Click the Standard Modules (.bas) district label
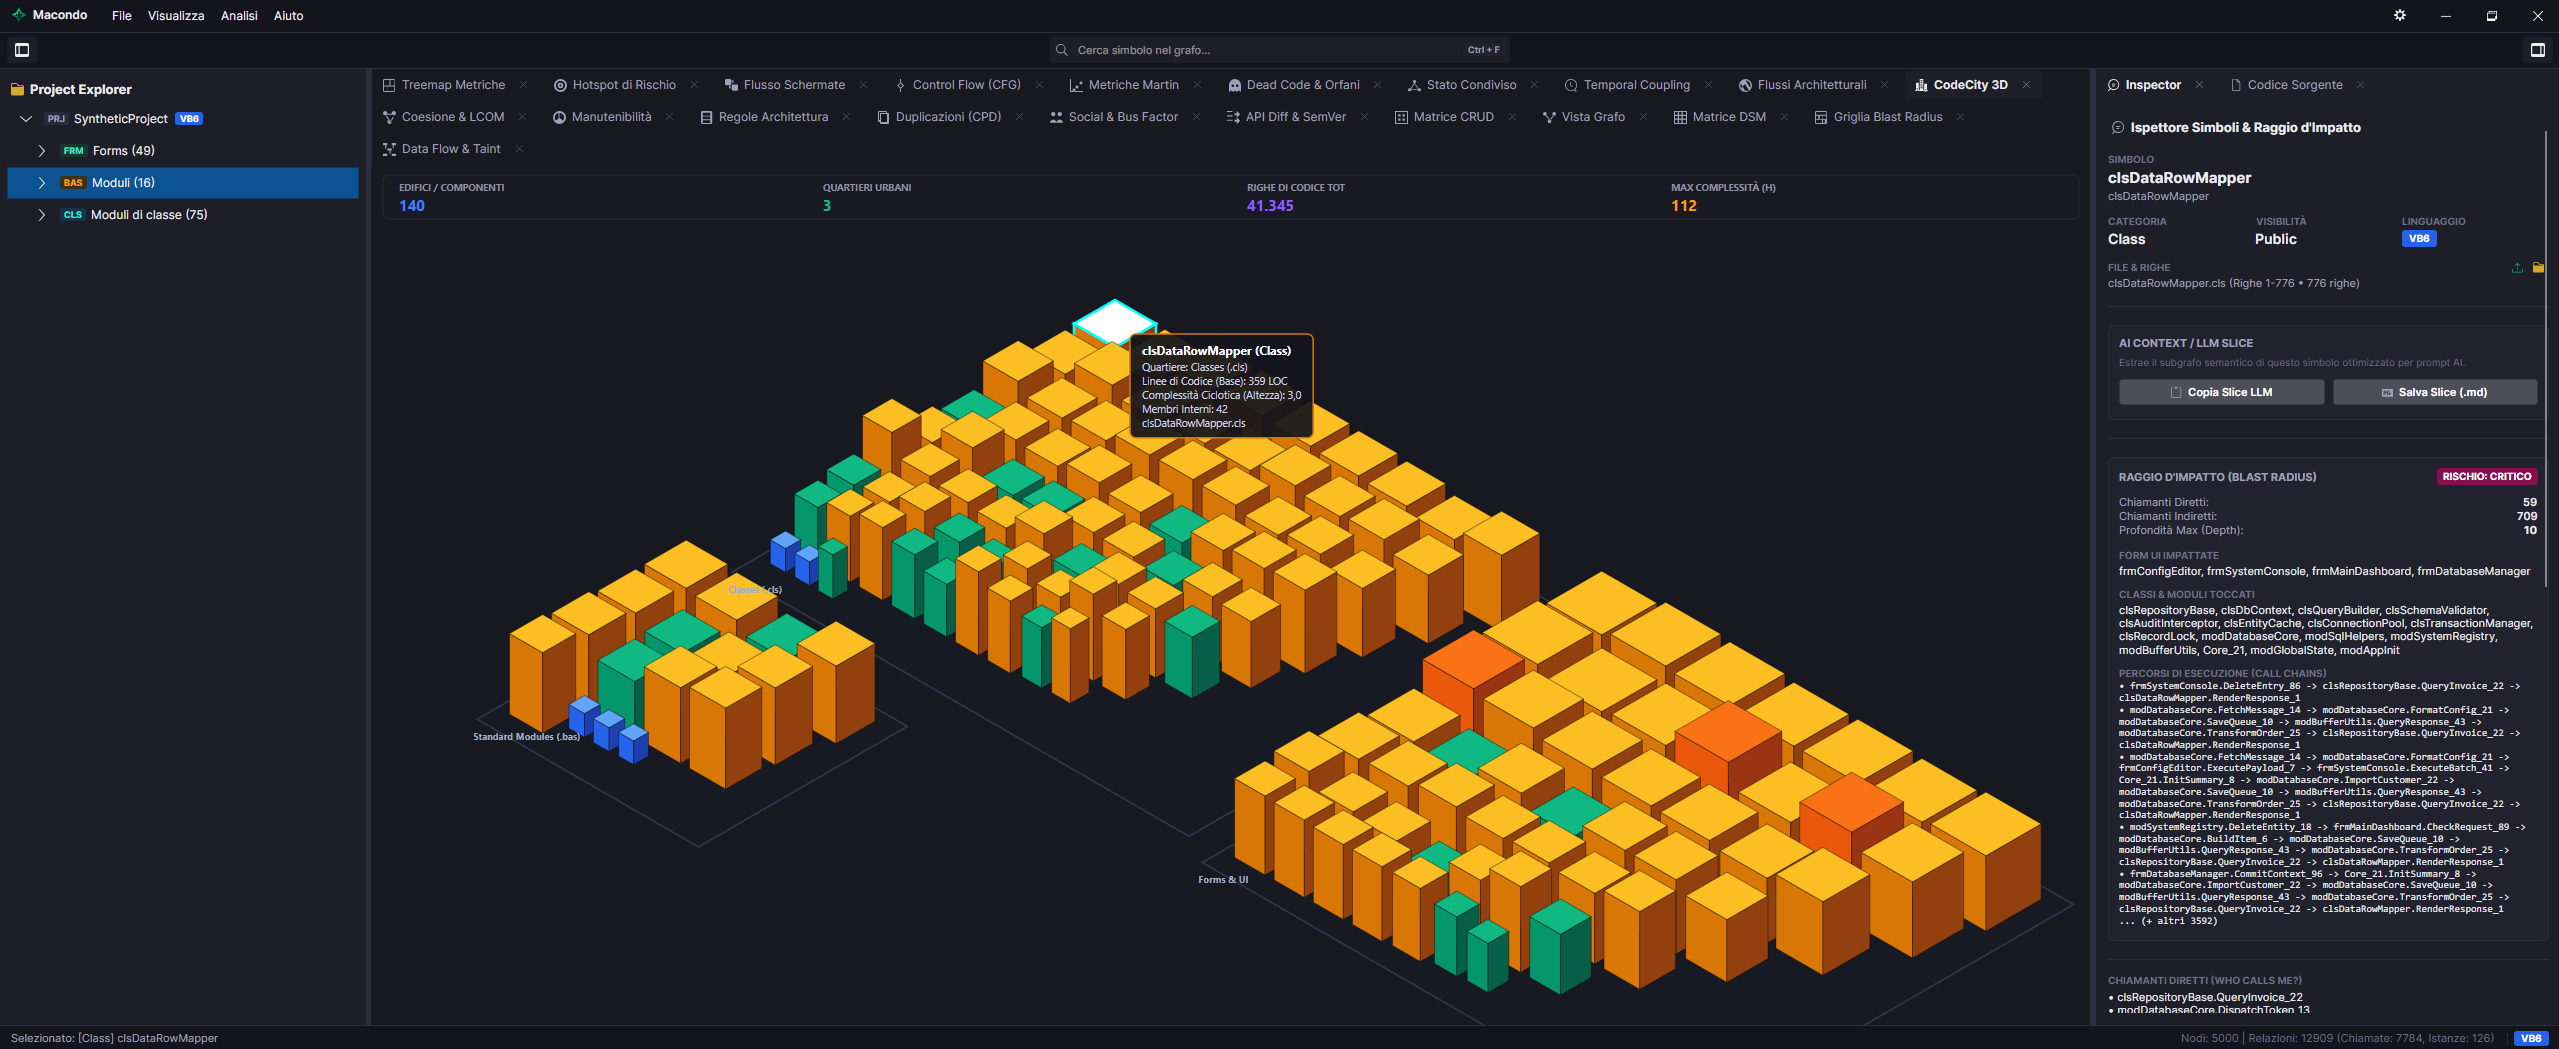Image resolution: width=2559 pixels, height=1049 pixels. [526, 737]
